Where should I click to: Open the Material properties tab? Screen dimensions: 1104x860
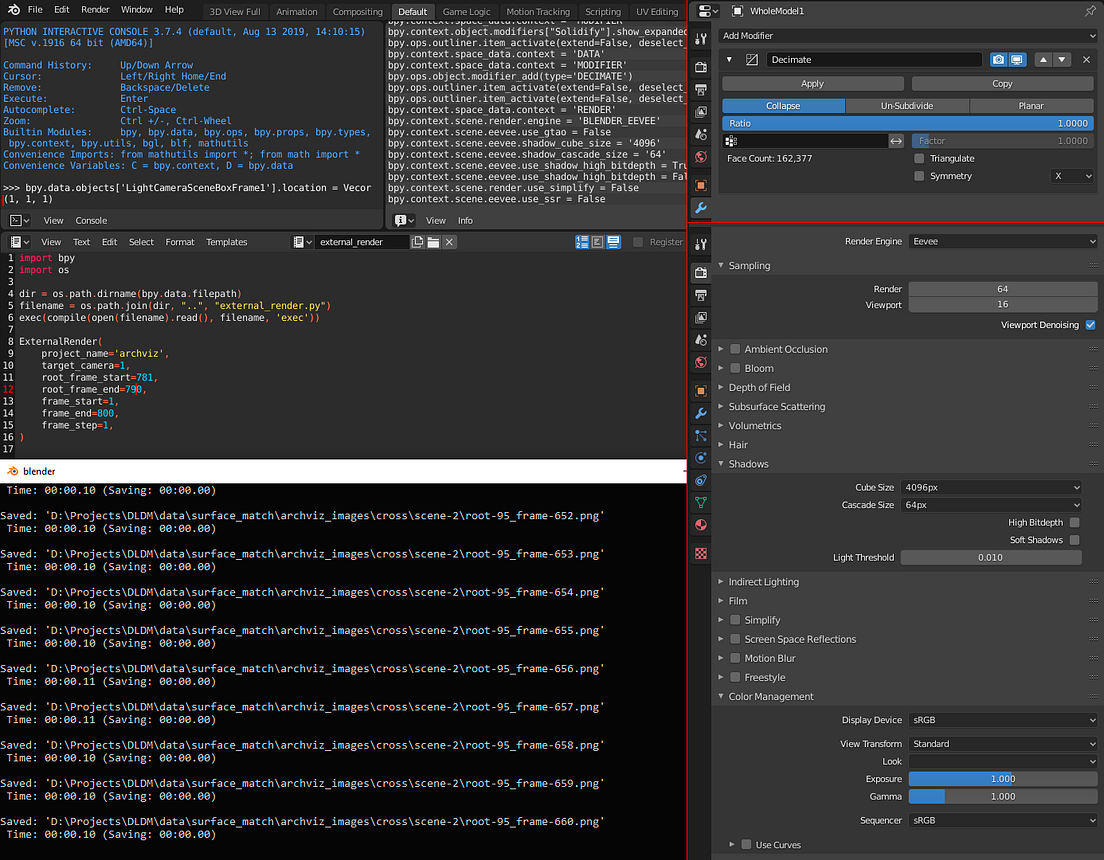point(701,525)
